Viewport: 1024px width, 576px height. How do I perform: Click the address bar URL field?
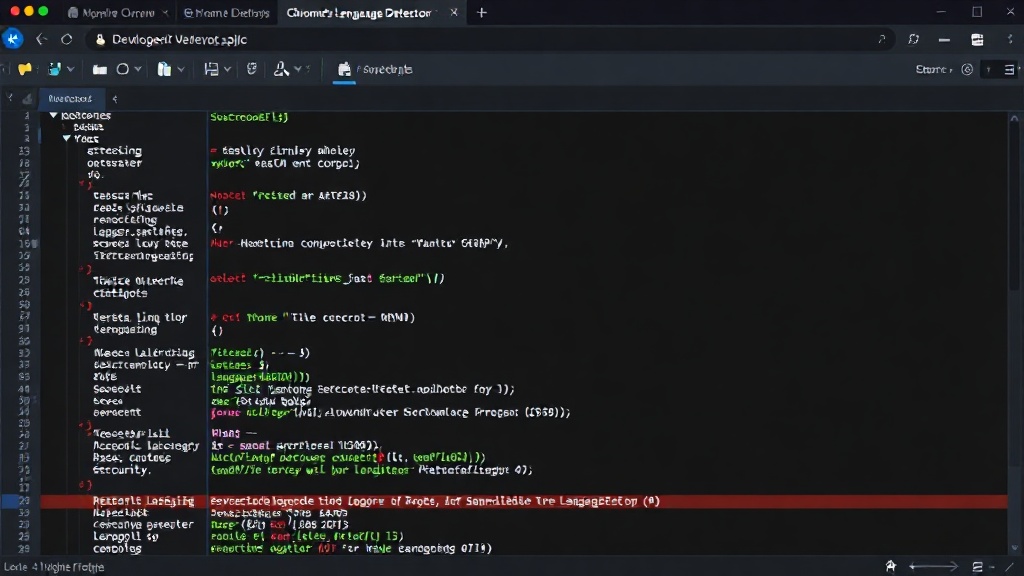pyautogui.click(x=490, y=40)
